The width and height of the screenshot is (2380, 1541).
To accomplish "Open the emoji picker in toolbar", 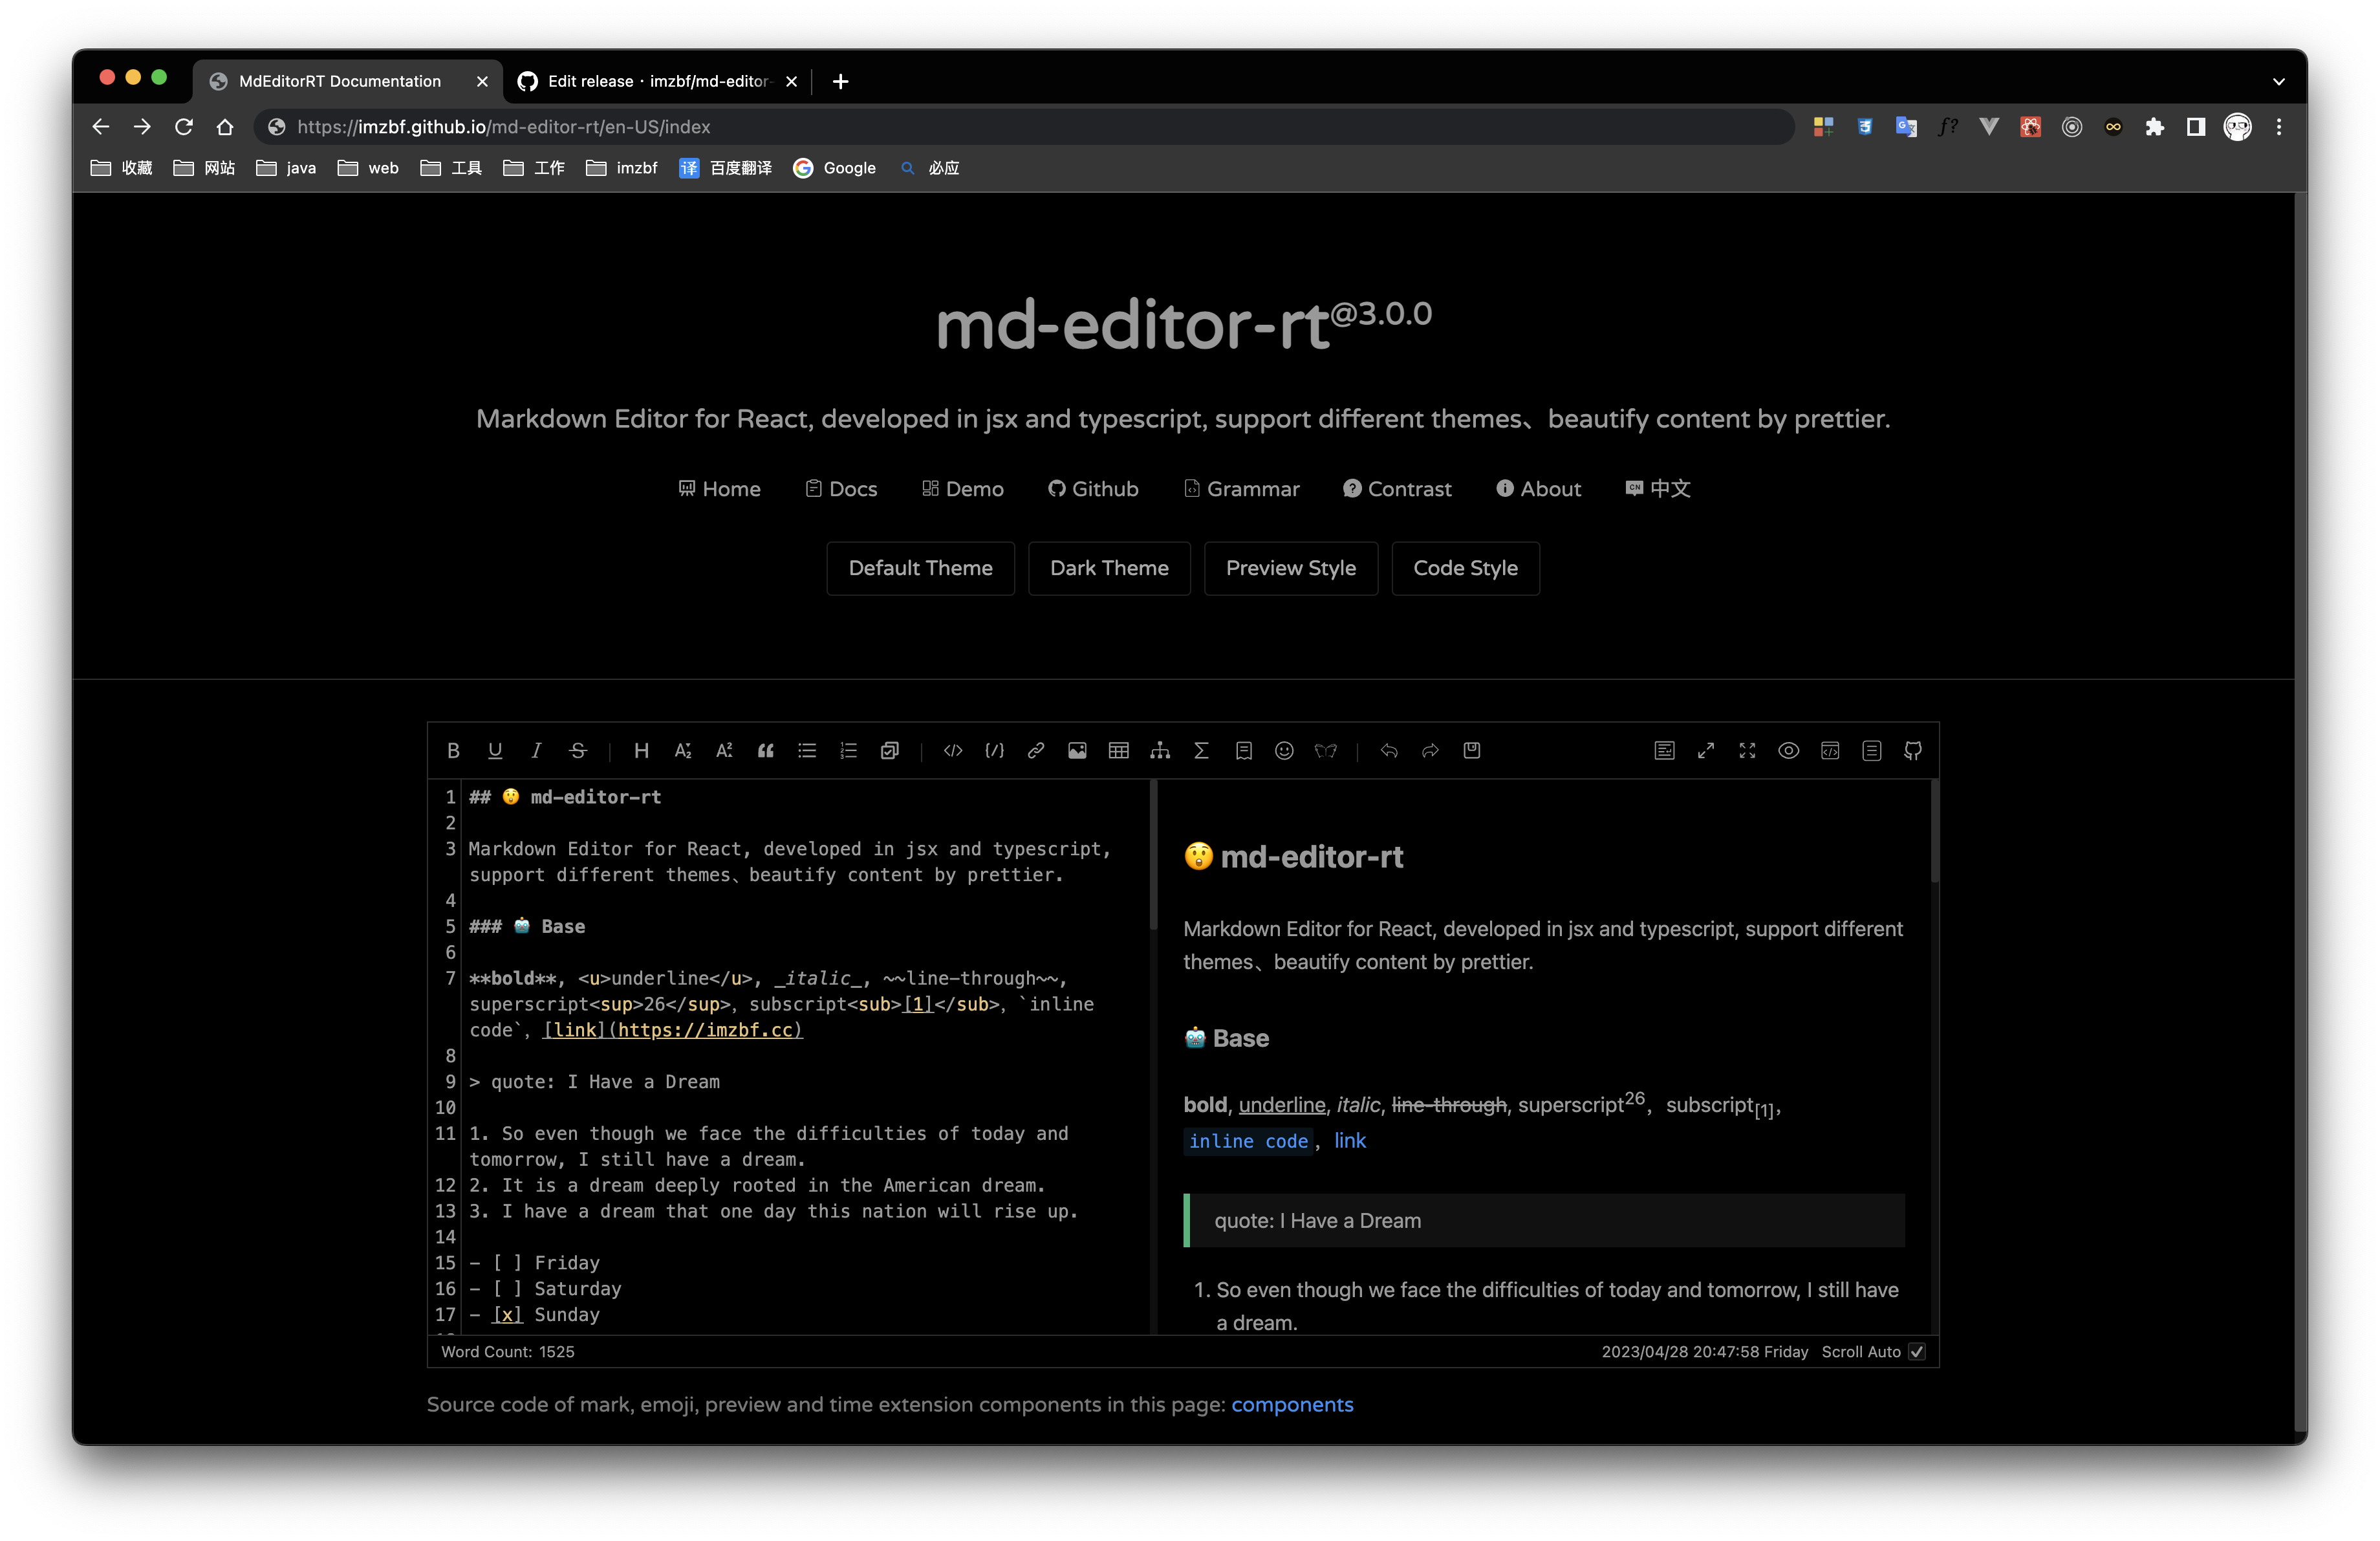I will 1284,751.
